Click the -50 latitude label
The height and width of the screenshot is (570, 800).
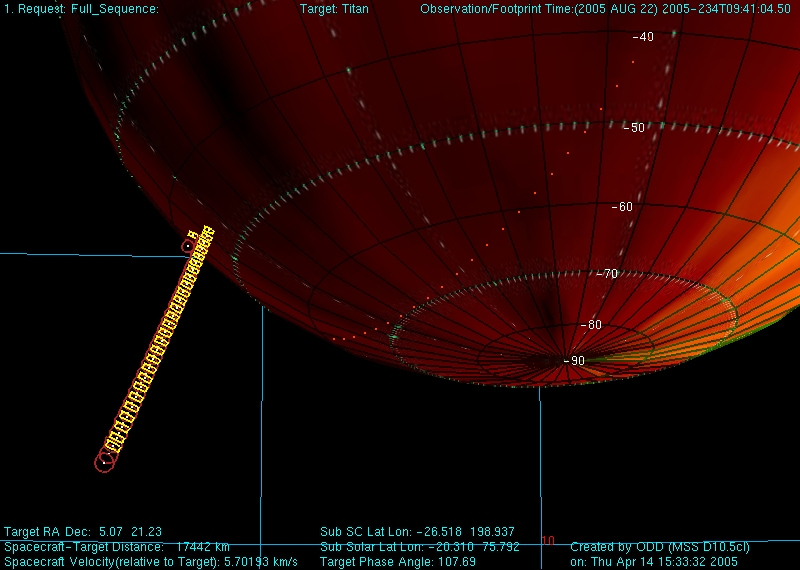tap(634, 128)
